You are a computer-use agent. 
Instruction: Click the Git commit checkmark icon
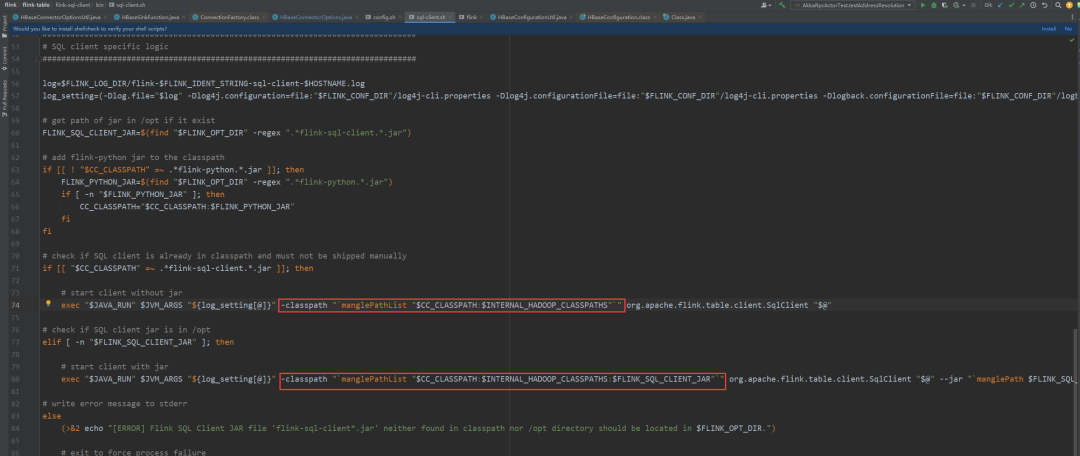point(1010,5)
